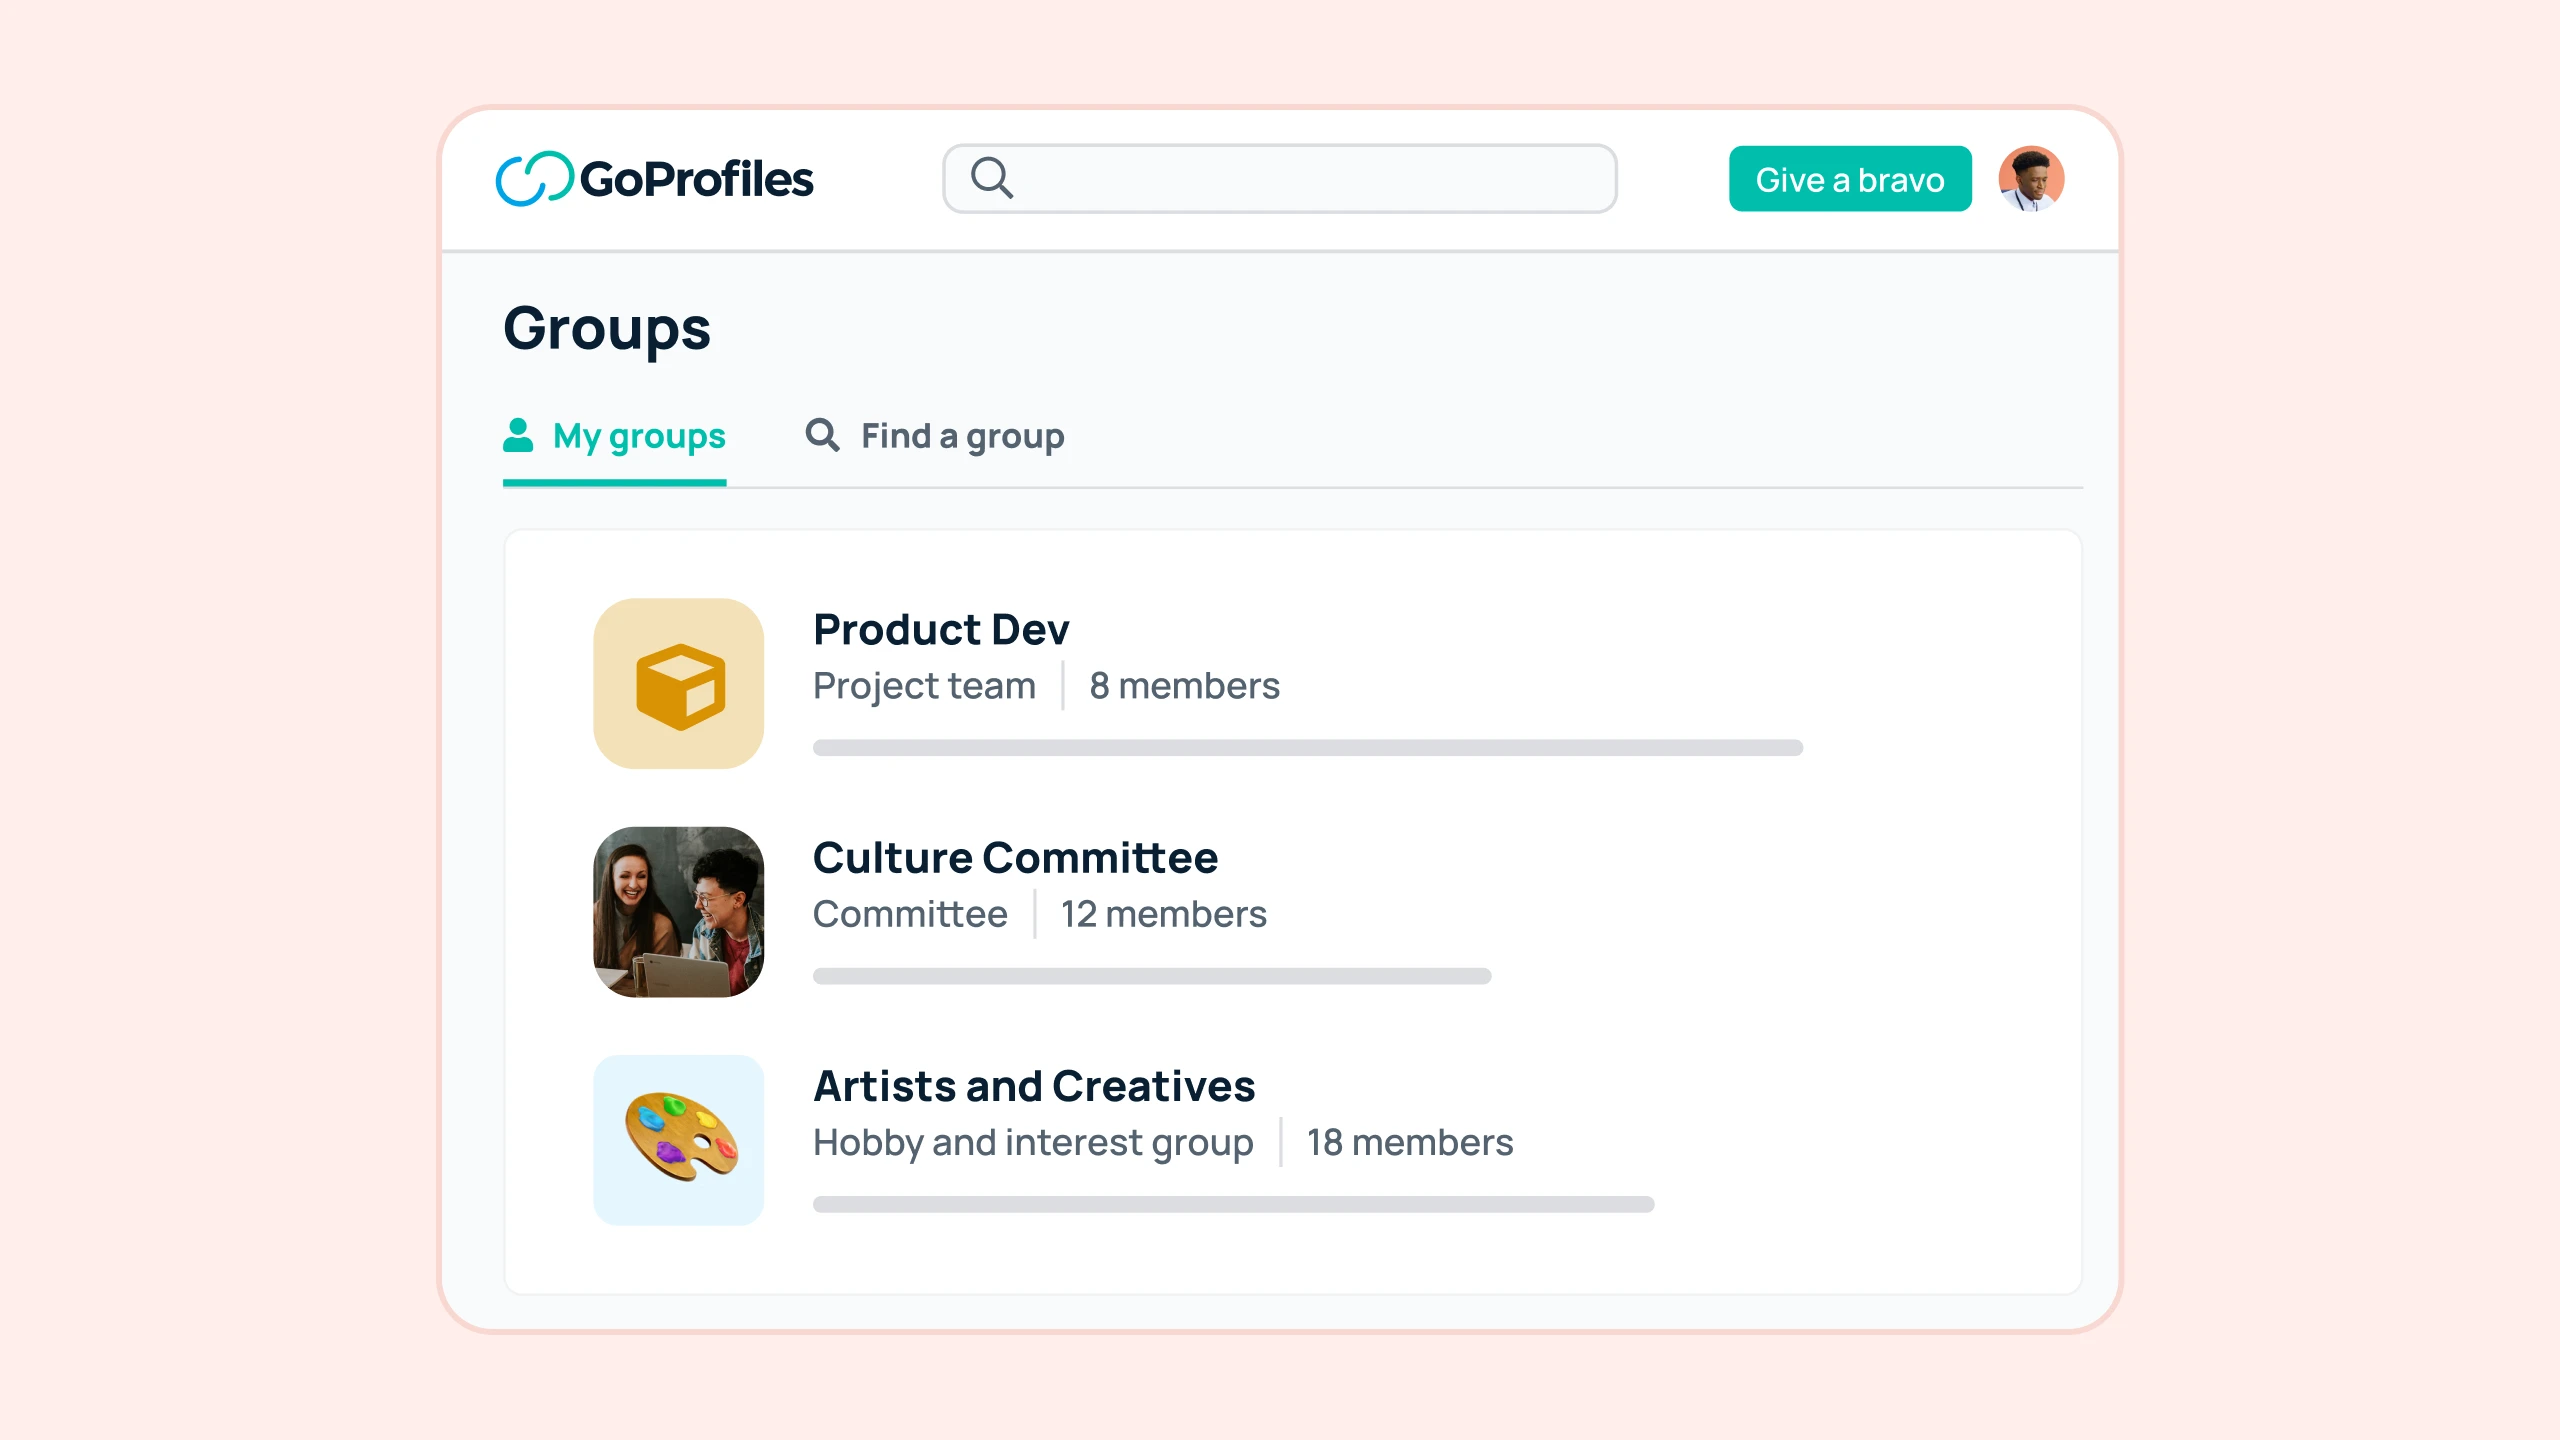Click the '8 members' text
This screenshot has width=2560, height=1440.
tap(1184, 686)
